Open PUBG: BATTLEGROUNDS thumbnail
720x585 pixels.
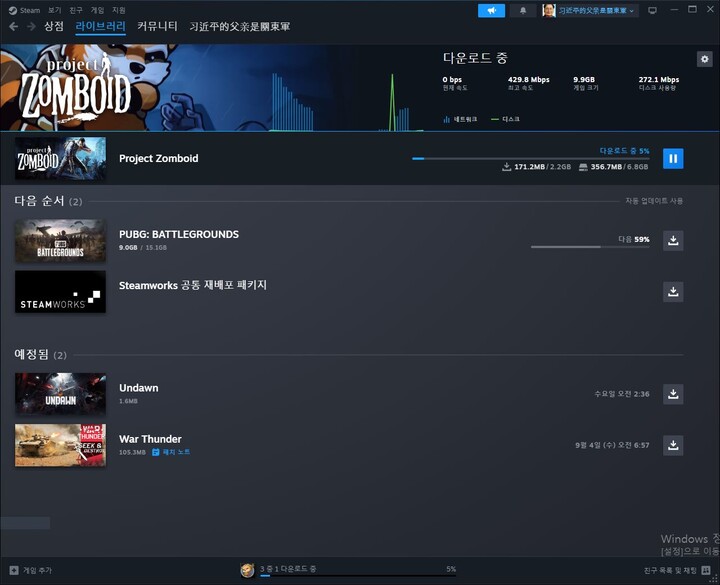[x=60, y=241]
